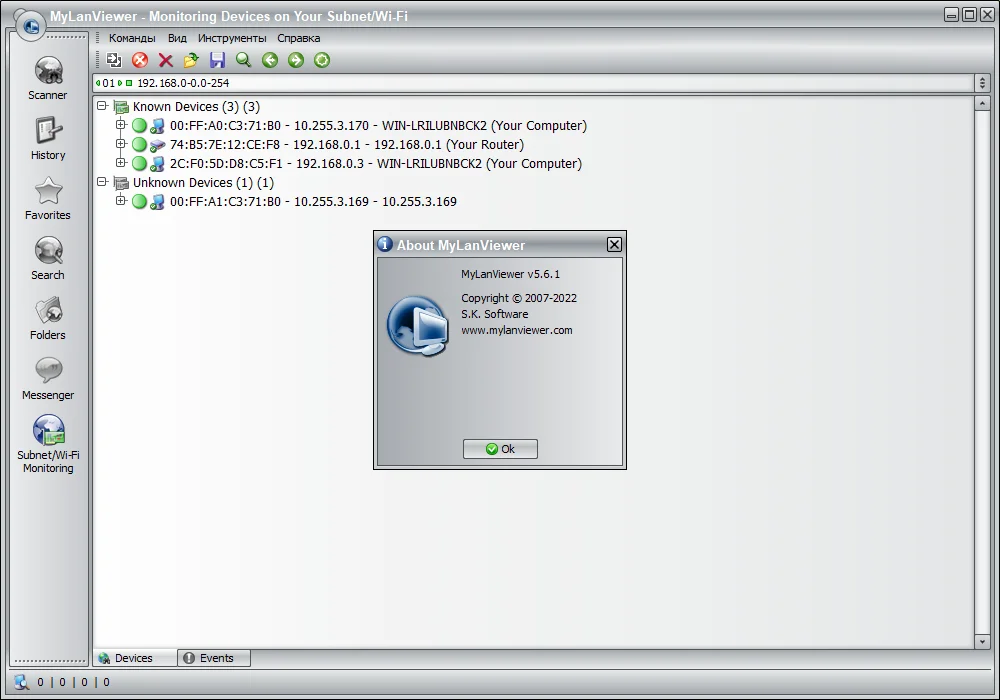The image size is (1000, 700).
Task: Click the Known Devices folder icon
Action: (121, 107)
